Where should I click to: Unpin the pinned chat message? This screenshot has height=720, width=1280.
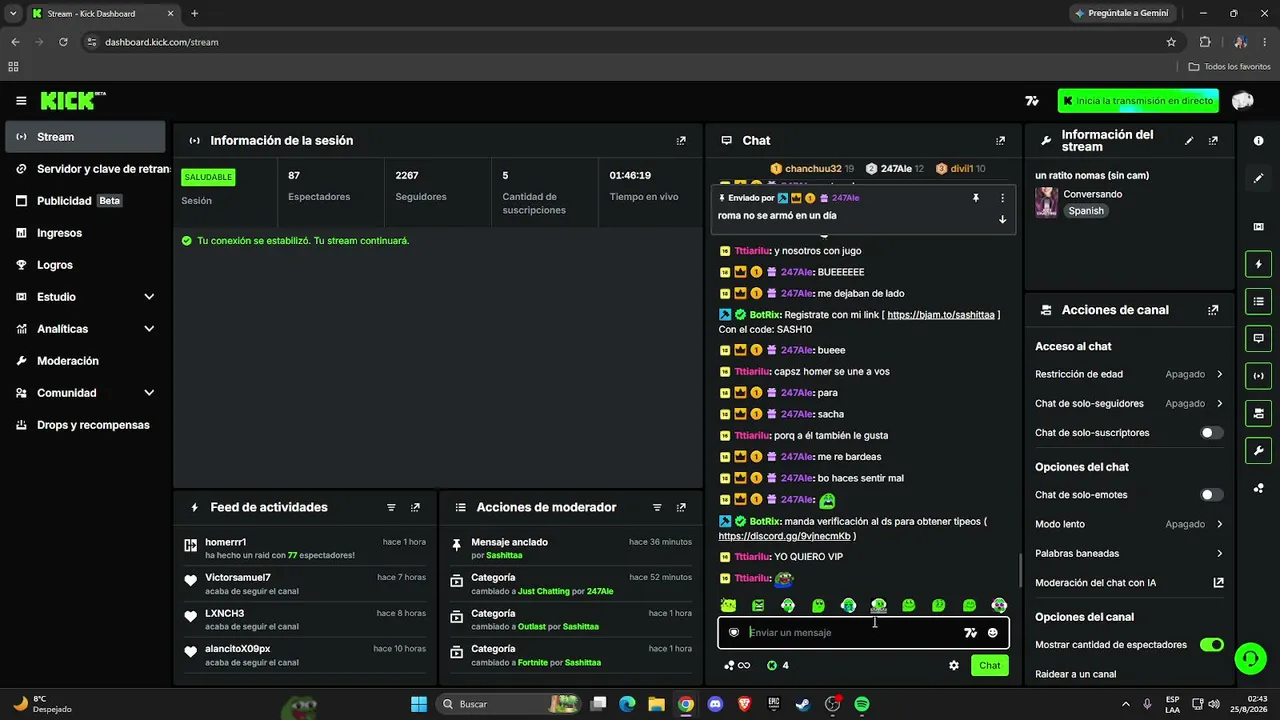976,198
